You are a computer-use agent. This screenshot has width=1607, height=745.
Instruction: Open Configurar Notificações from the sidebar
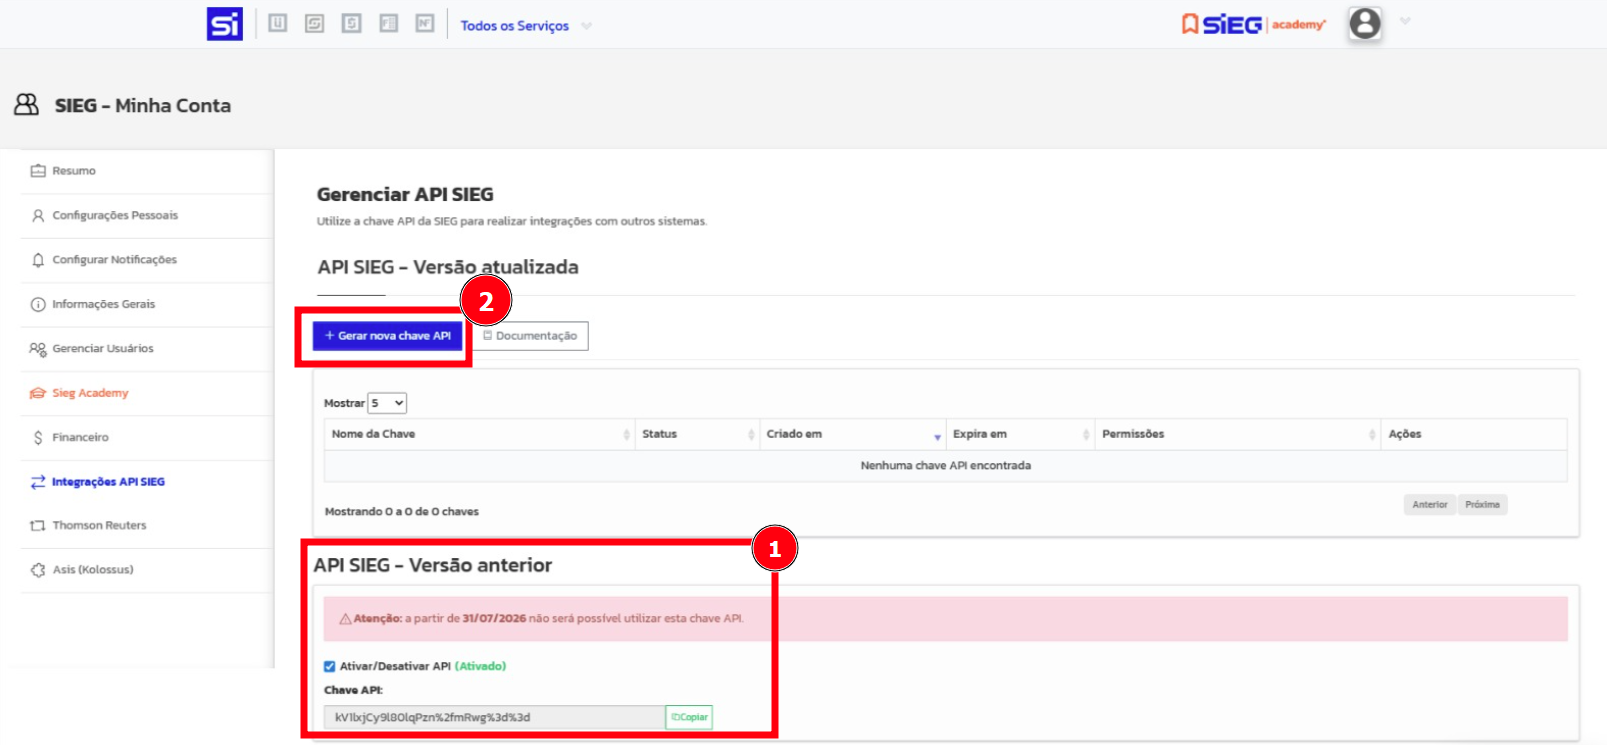pyautogui.click(x=114, y=260)
